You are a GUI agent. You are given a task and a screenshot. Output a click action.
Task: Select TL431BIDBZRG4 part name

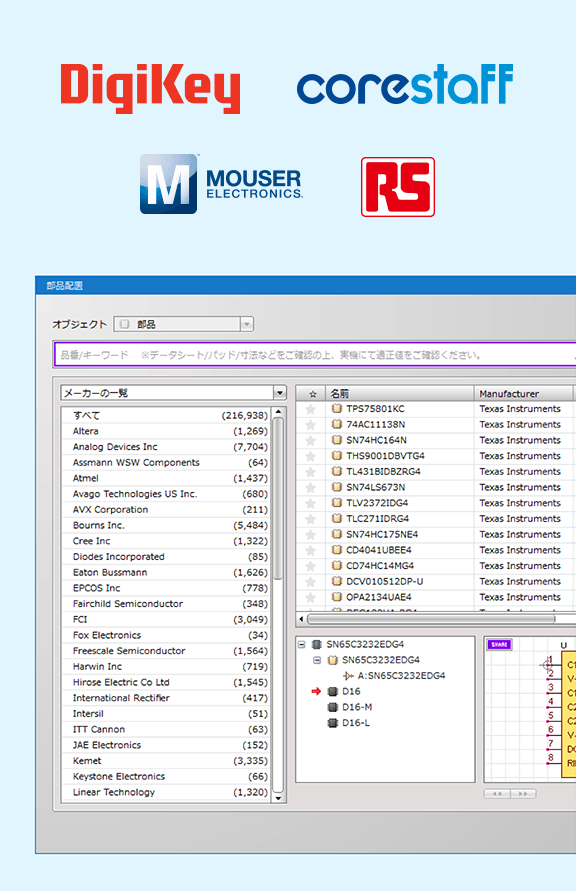point(383,472)
